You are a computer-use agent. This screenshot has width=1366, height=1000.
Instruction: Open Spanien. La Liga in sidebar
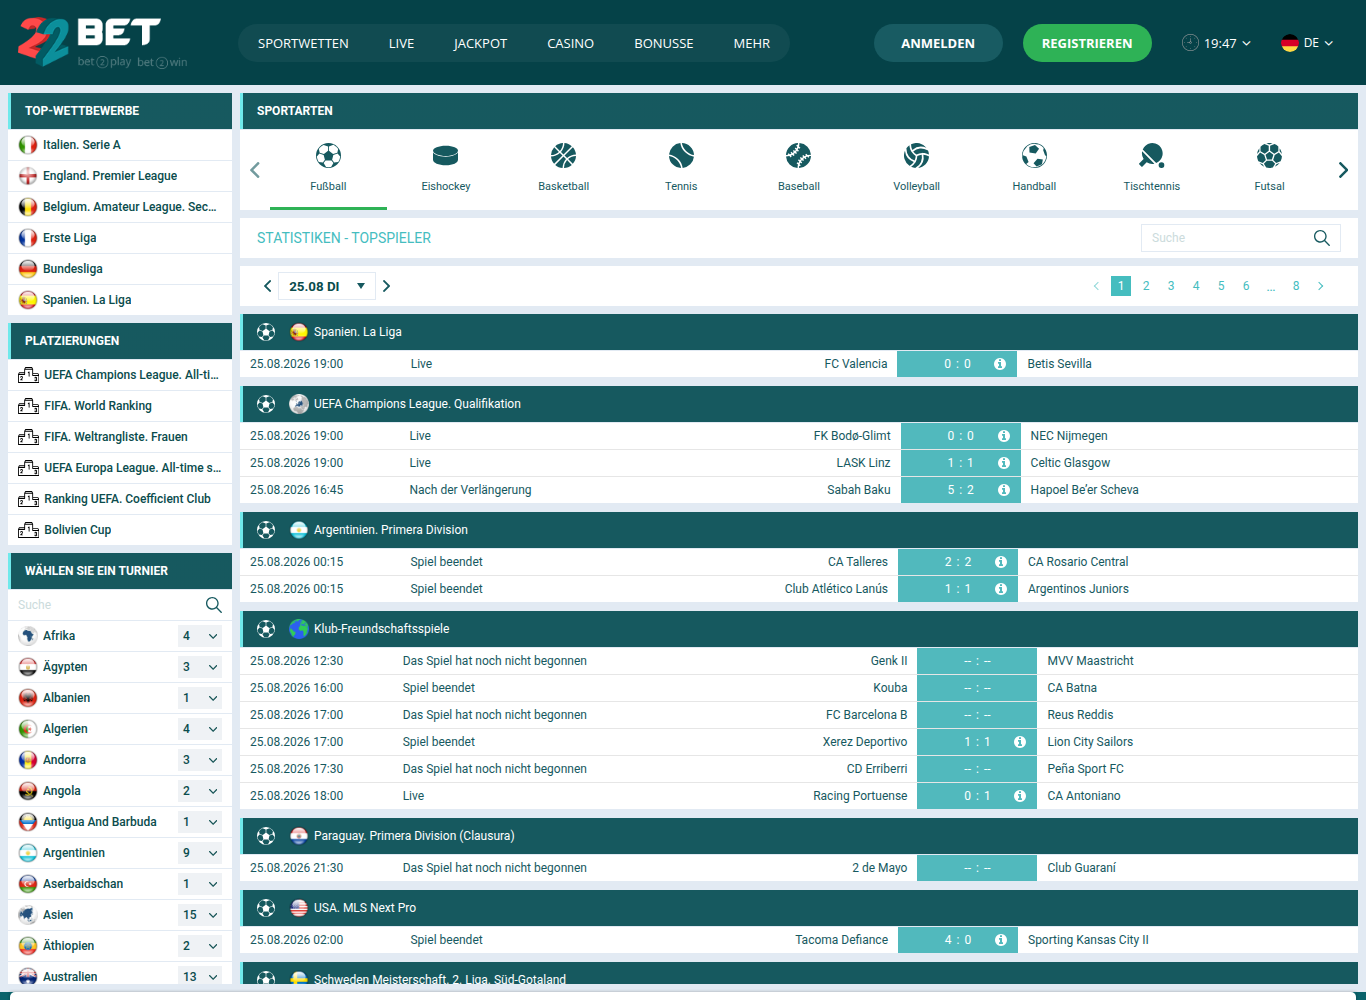pyautogui.click(x=120, y=300)
